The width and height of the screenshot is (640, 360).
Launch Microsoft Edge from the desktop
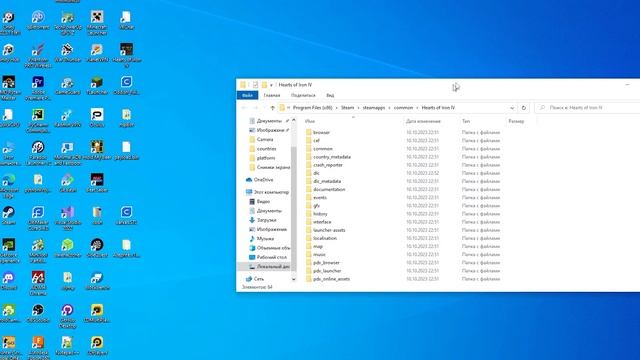pos(9,186)
